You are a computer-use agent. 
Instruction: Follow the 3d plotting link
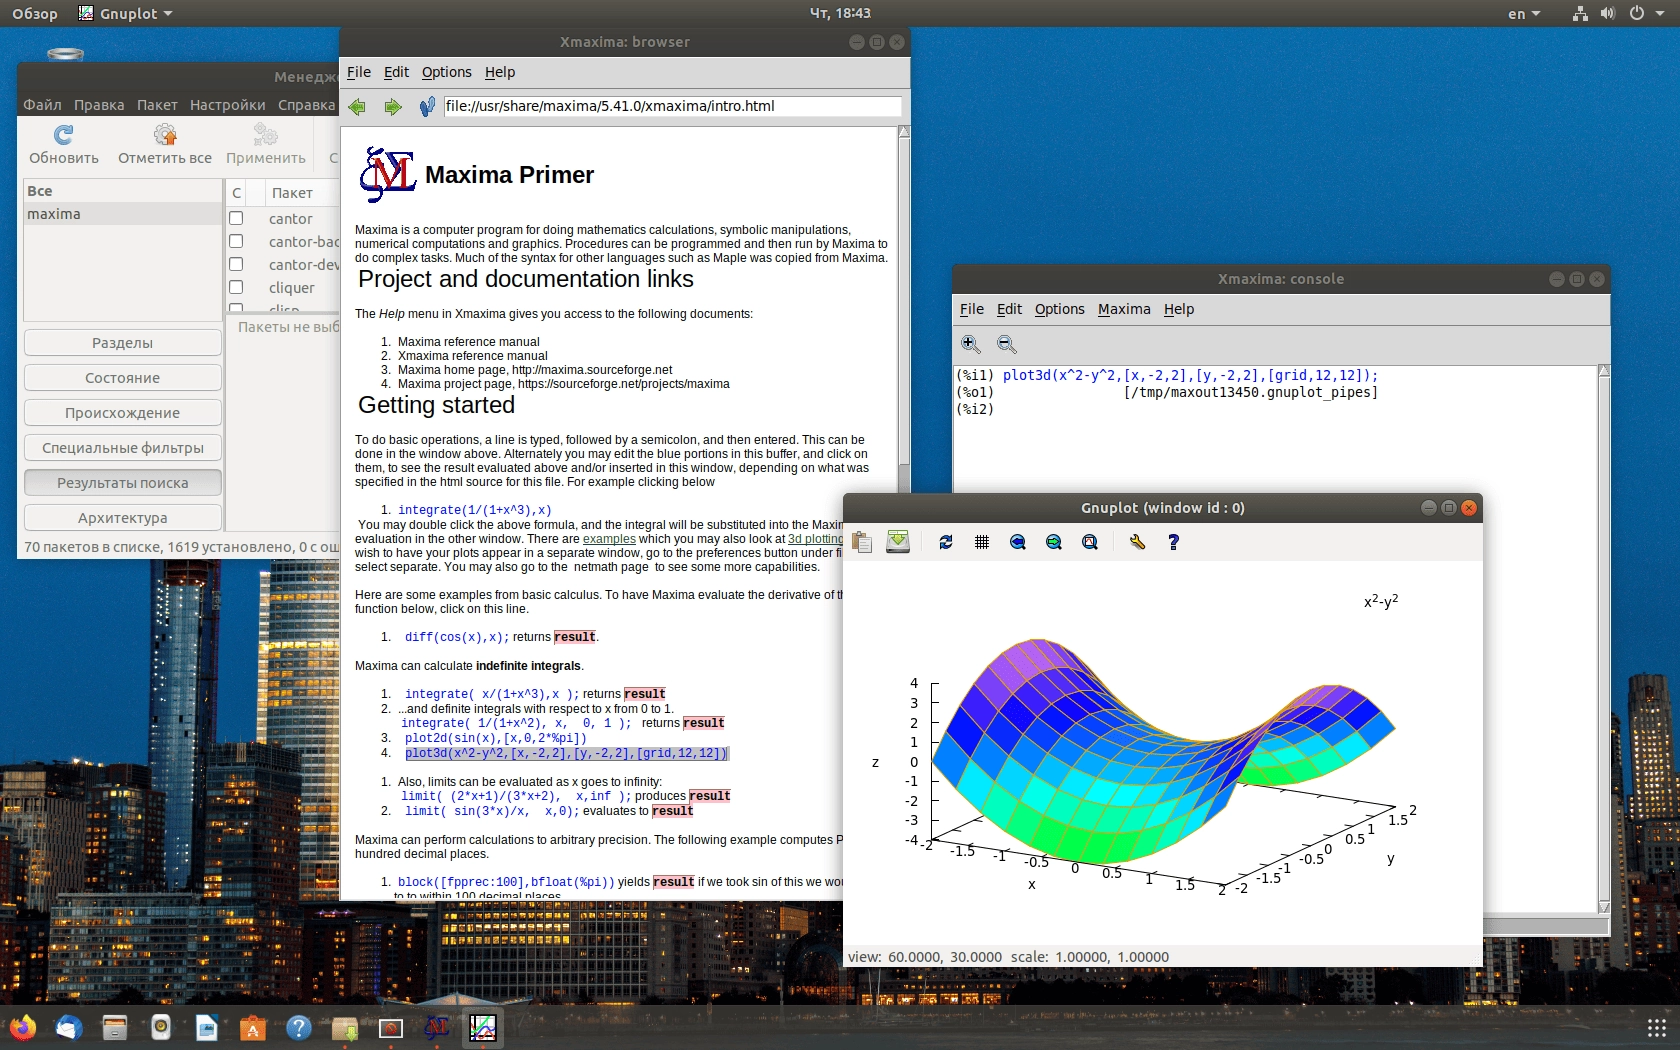pos(815,539)
